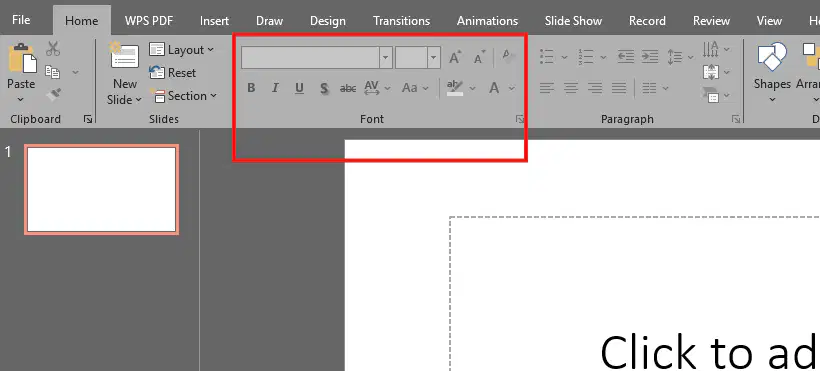The width and height of the screenshot is (820, 371).
Task: Switch to the Transitions tab
Action: 402,21
